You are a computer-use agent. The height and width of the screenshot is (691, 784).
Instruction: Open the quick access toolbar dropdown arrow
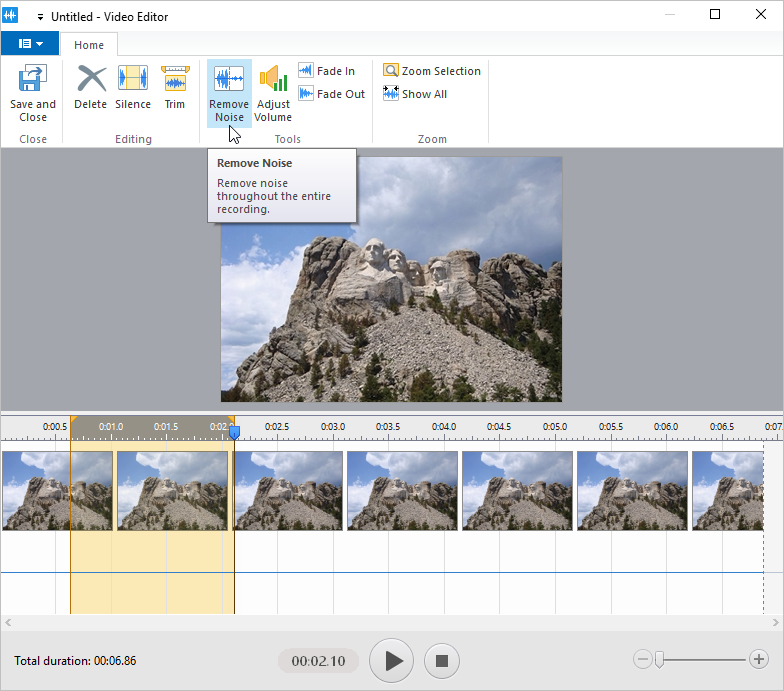click(x=40, y=17)
